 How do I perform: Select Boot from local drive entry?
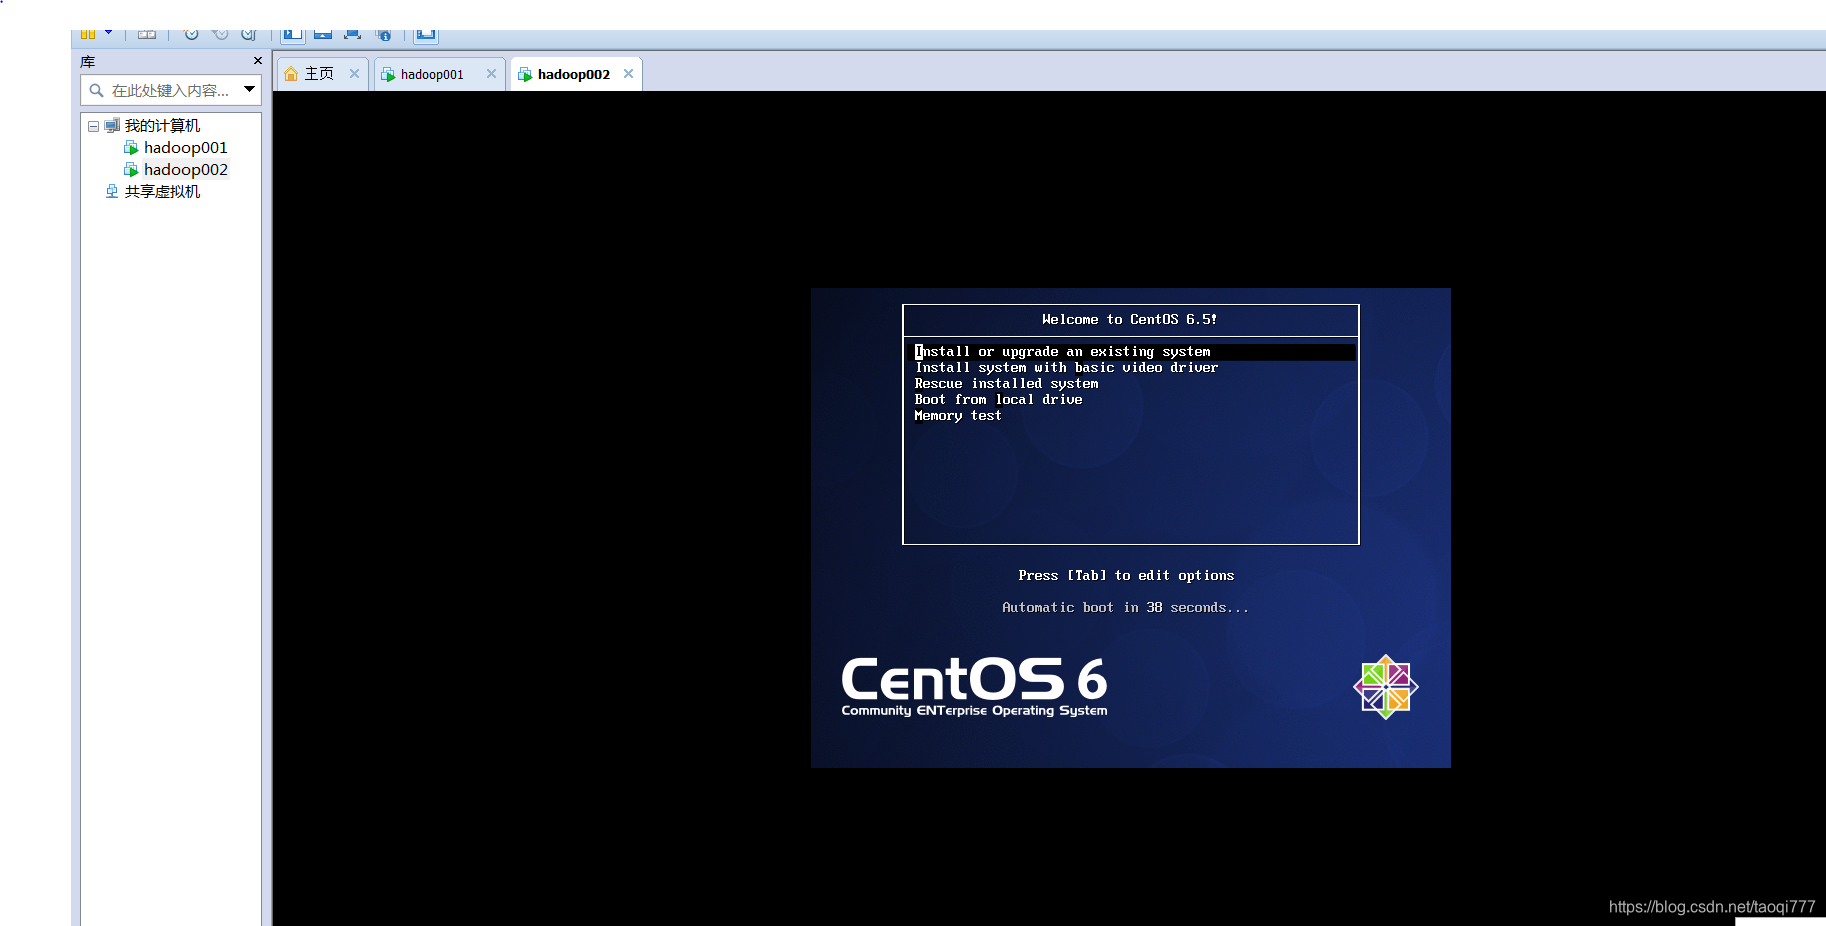(998, 400)
